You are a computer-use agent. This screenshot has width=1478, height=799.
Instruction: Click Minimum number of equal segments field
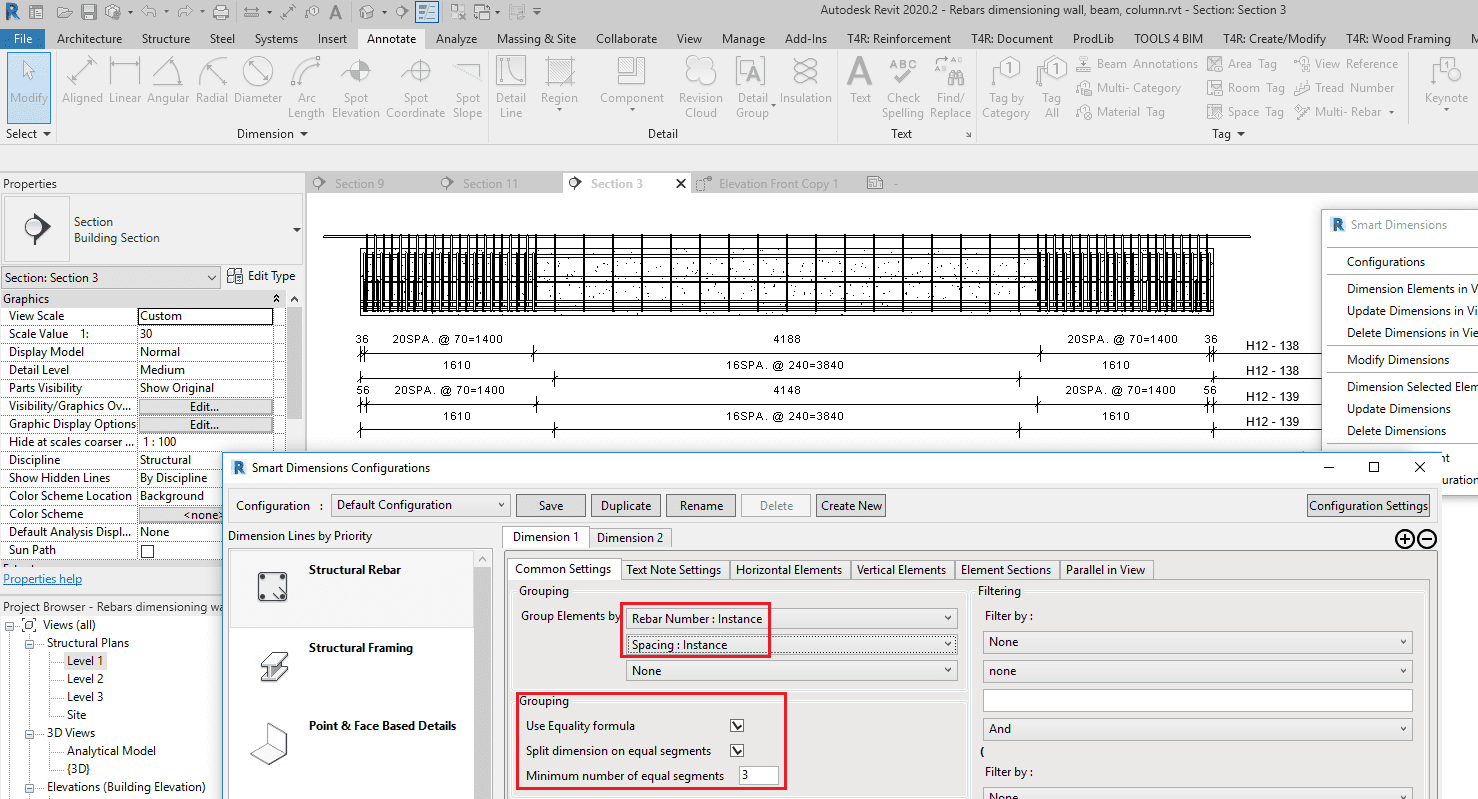pyautogui.click(x=758, y=776)
